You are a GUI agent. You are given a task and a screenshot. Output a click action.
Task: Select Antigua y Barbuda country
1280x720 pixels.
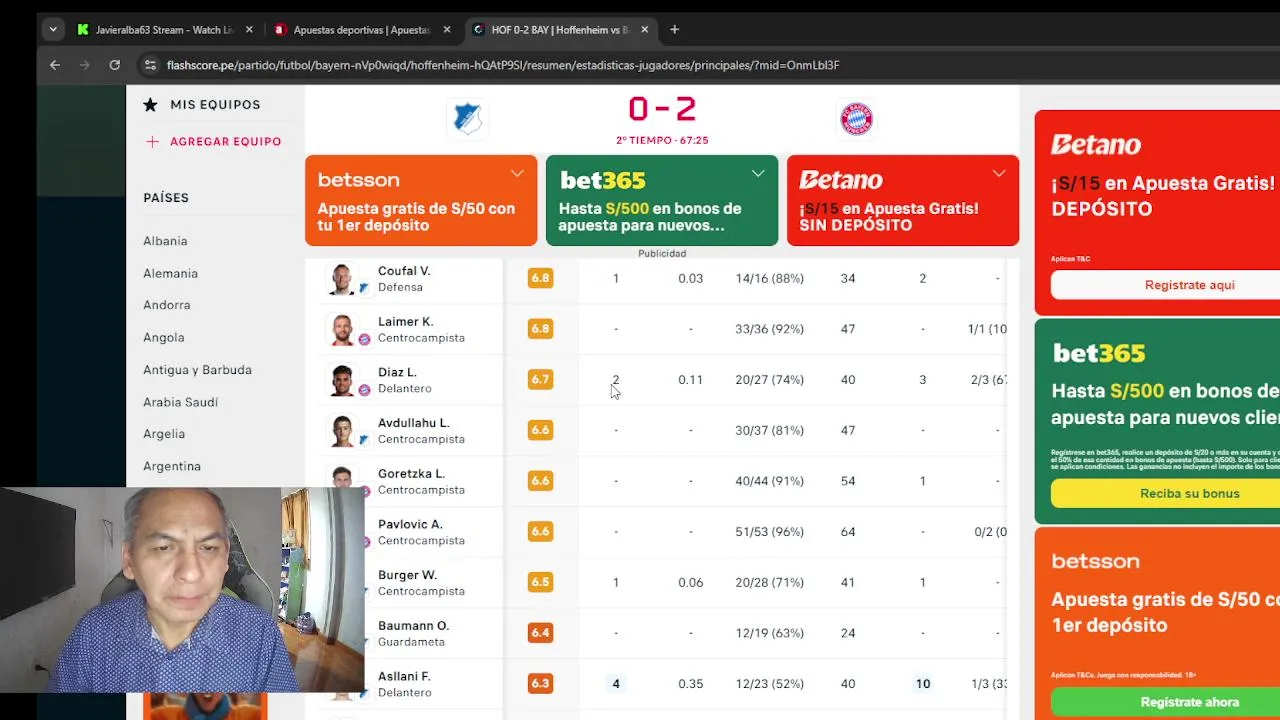[197, 370]
